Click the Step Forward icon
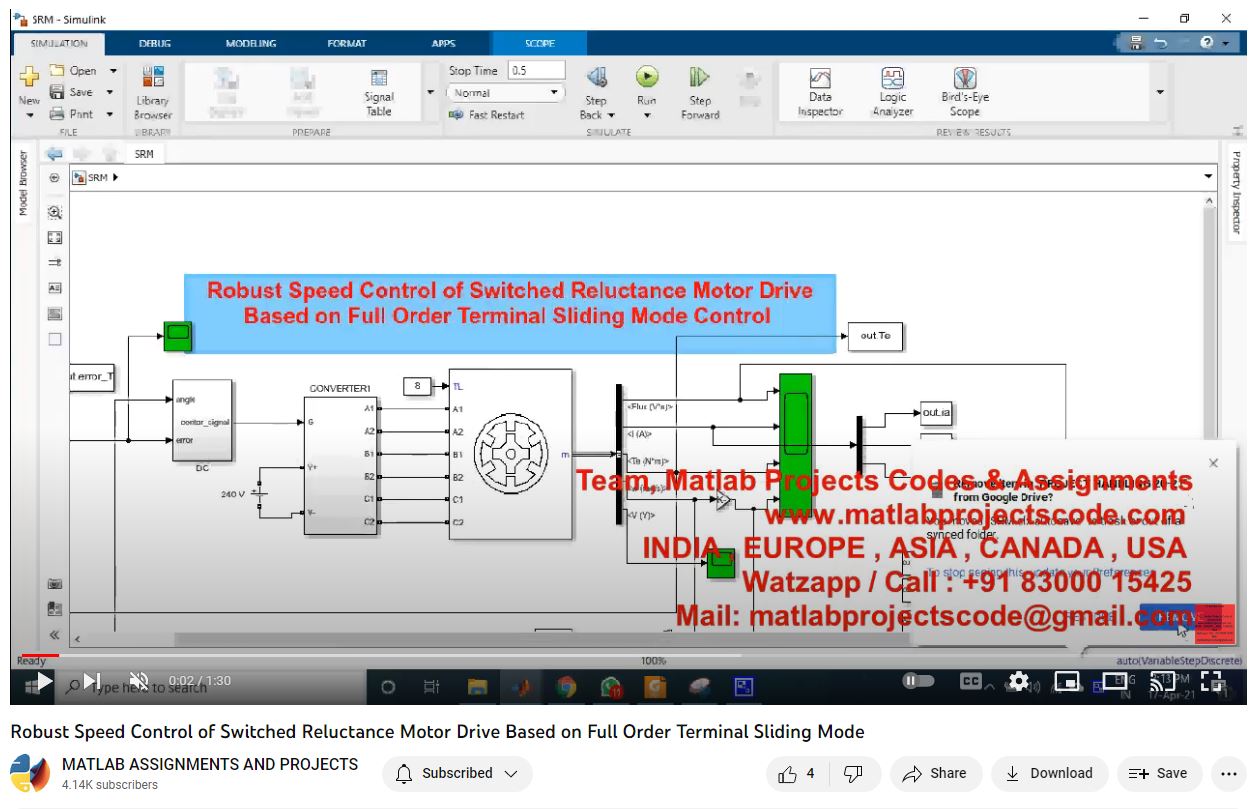The image size is (1256, 809). click(700, 79)
